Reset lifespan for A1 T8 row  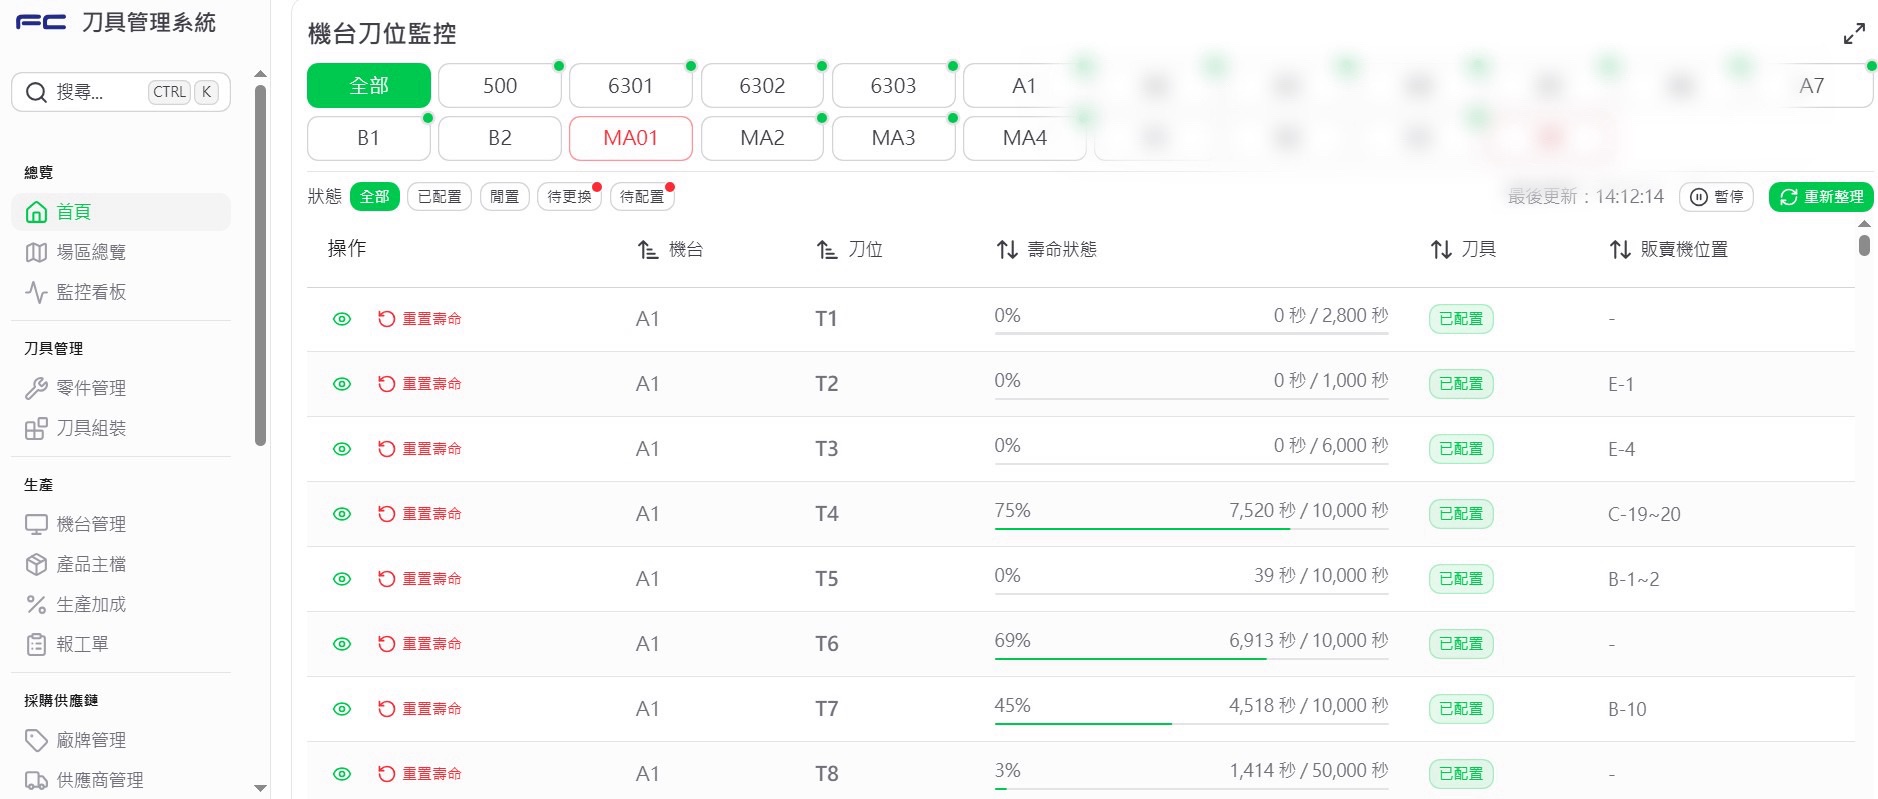pyautogui.click(x=419, y=774)
